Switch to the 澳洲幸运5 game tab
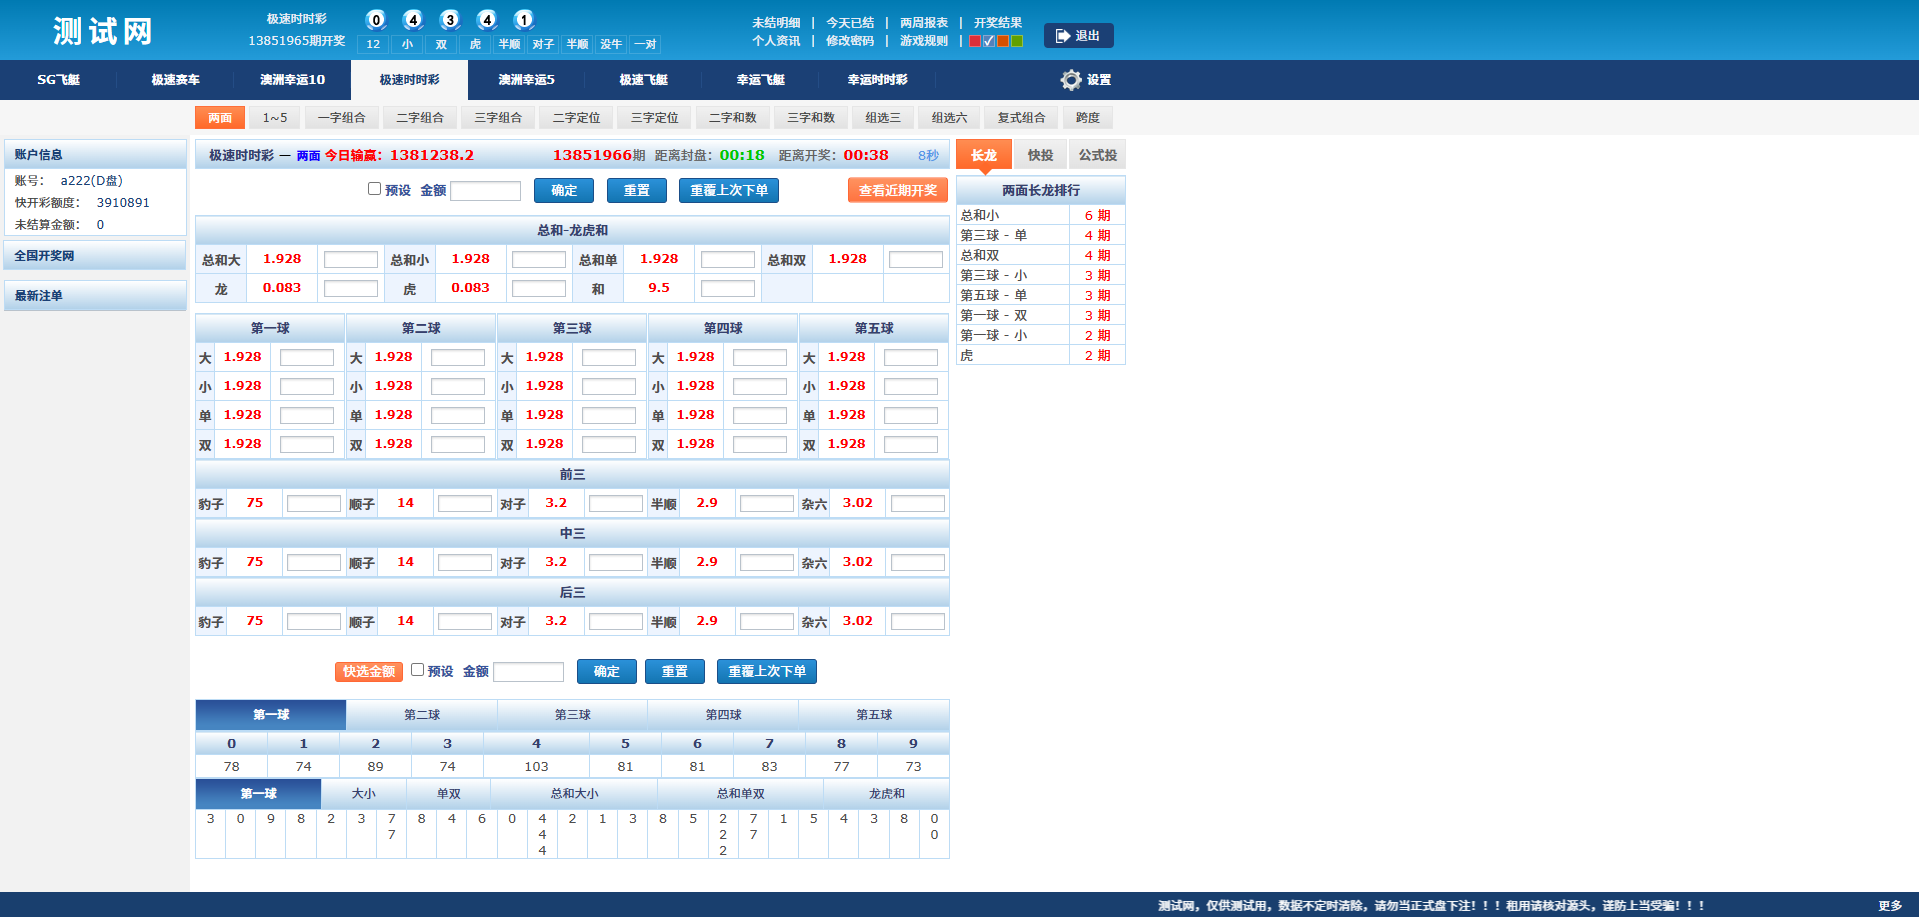Screen dimensions: 1919x917 point(526,80)
